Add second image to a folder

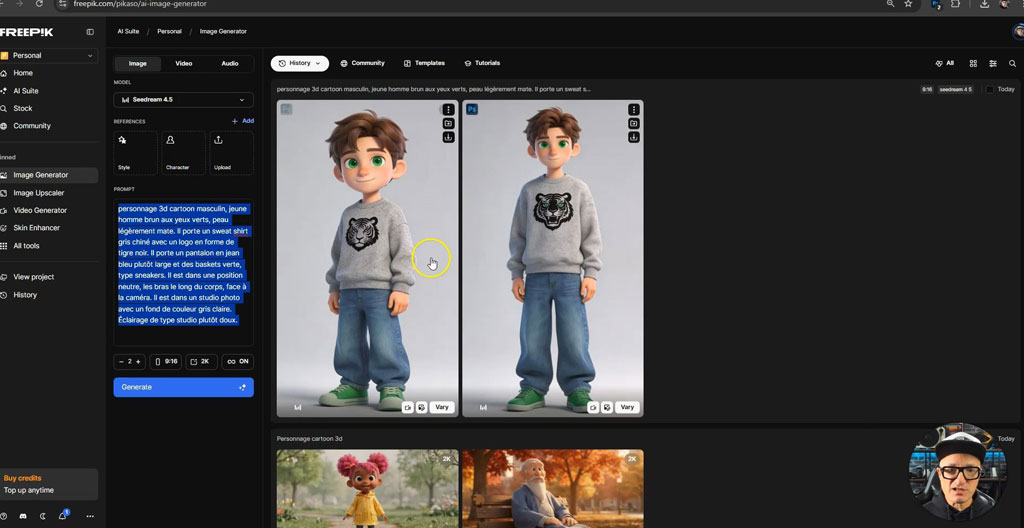(633, 124)
